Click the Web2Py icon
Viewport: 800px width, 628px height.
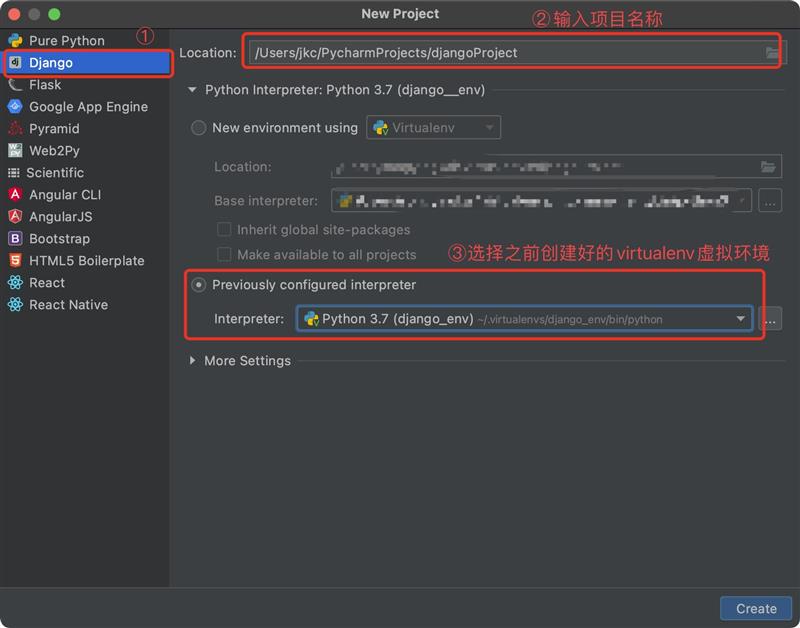[15, 150]
